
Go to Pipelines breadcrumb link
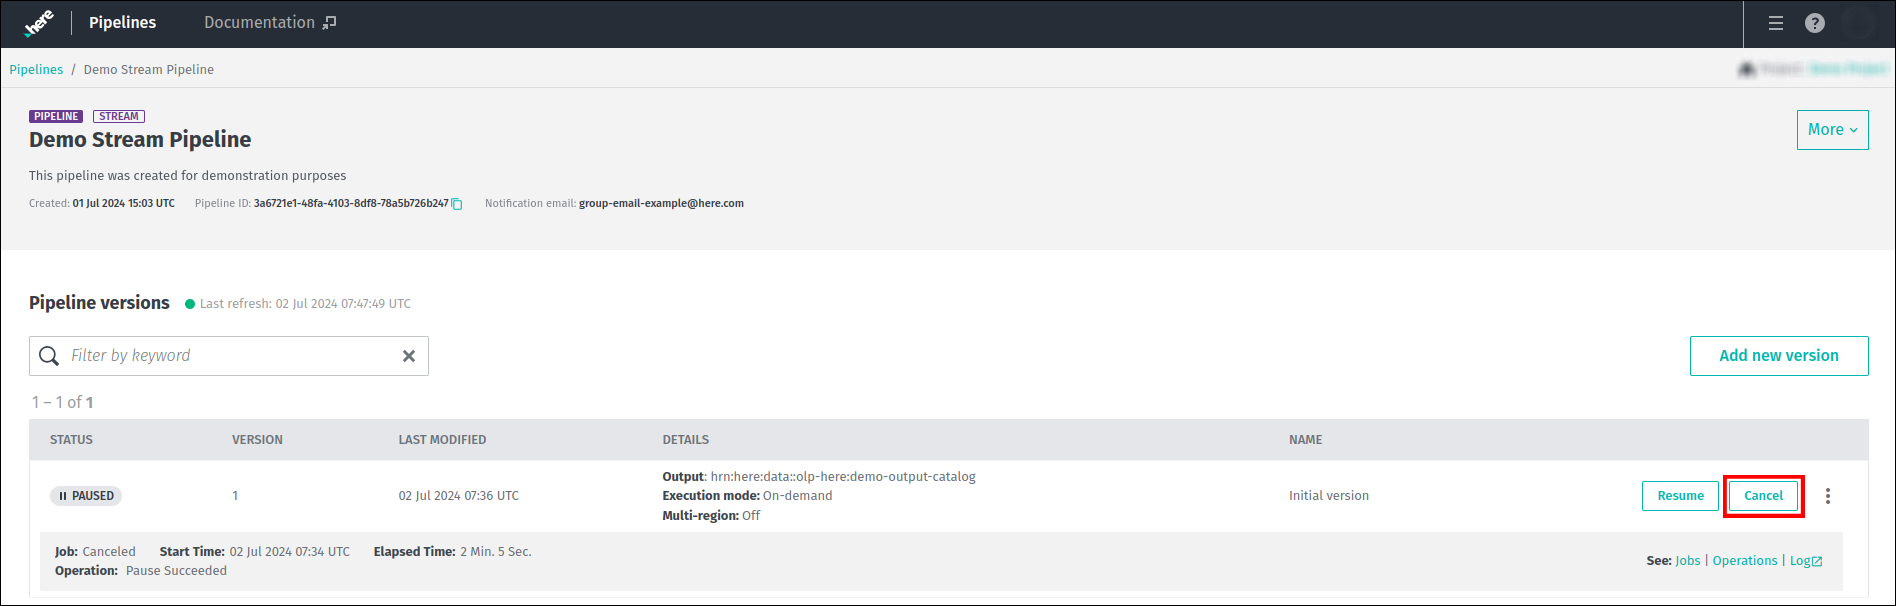pyautogui.click(x=36, y=69)
